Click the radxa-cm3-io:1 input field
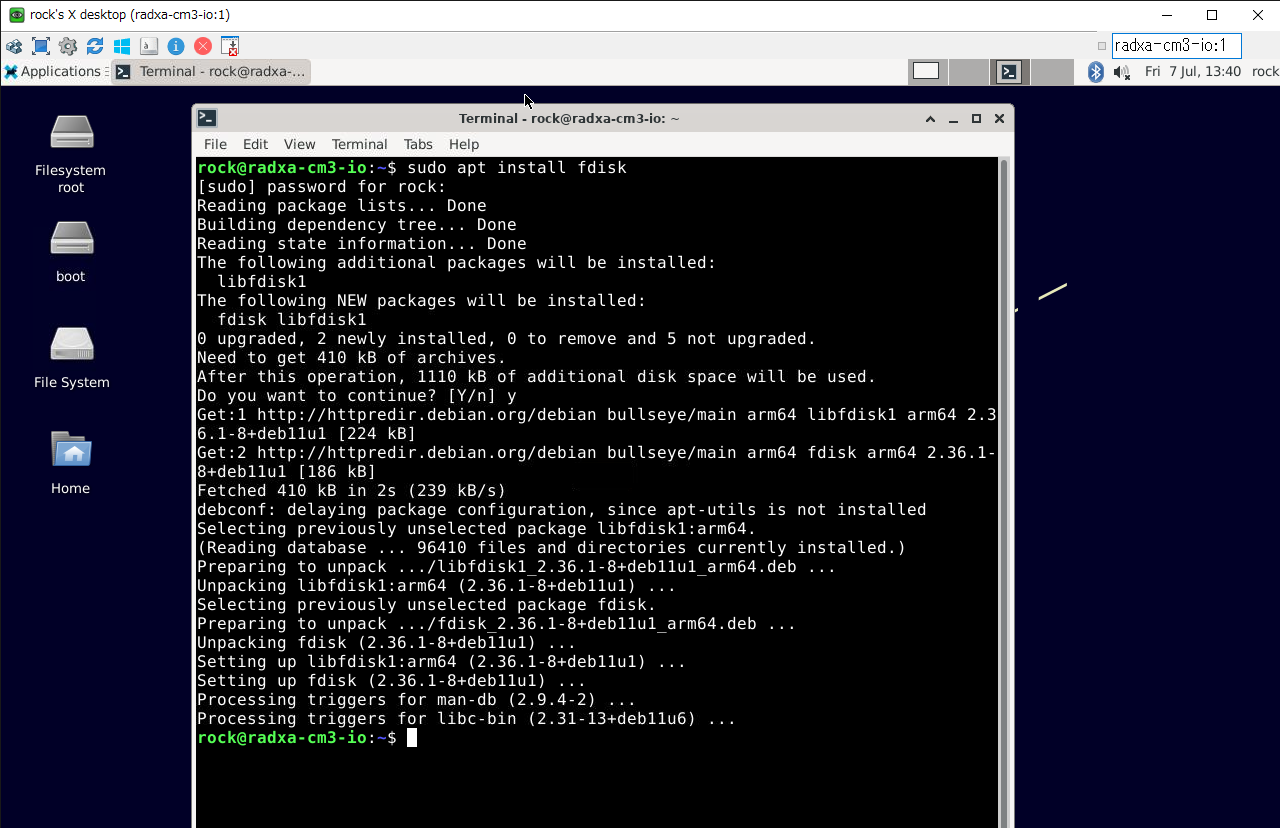1280x828 pixels. [1176, 45]
